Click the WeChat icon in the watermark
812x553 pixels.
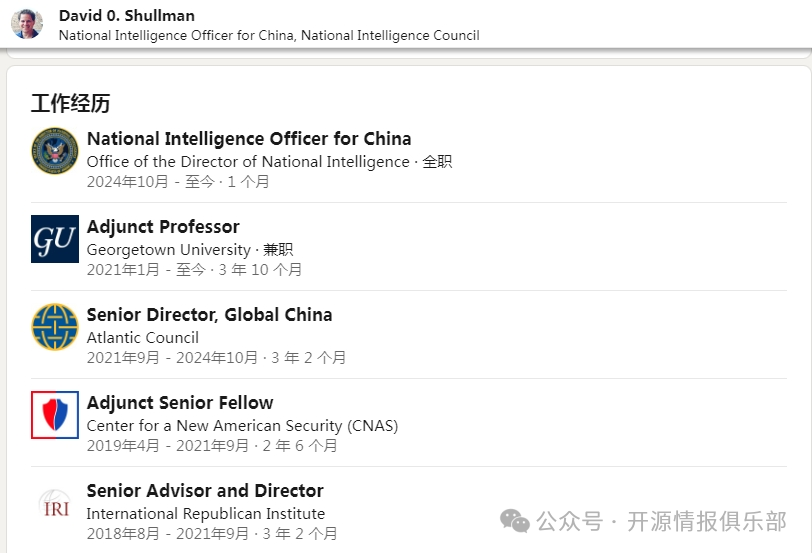[x=515, y=521]
